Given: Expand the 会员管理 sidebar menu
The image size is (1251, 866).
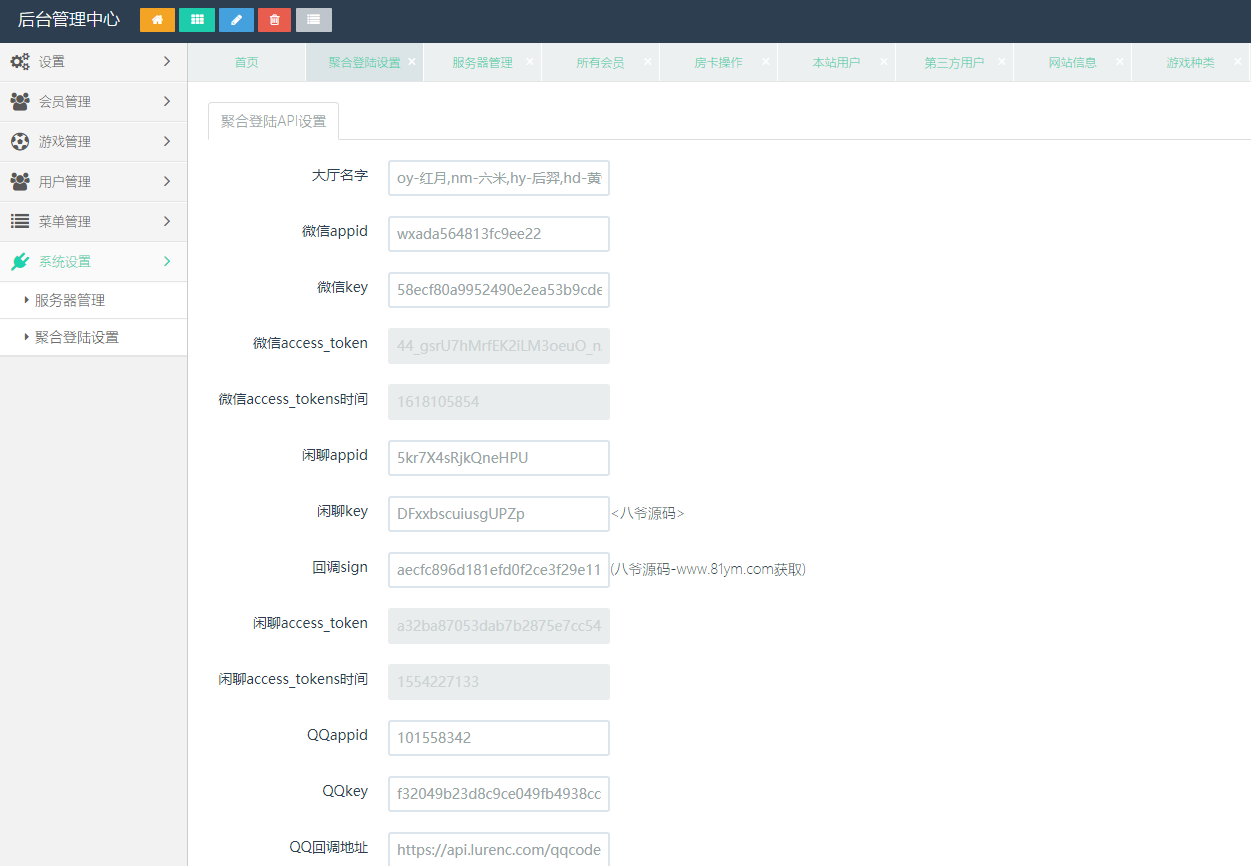Looking at the screenshot, I should 93,102.
